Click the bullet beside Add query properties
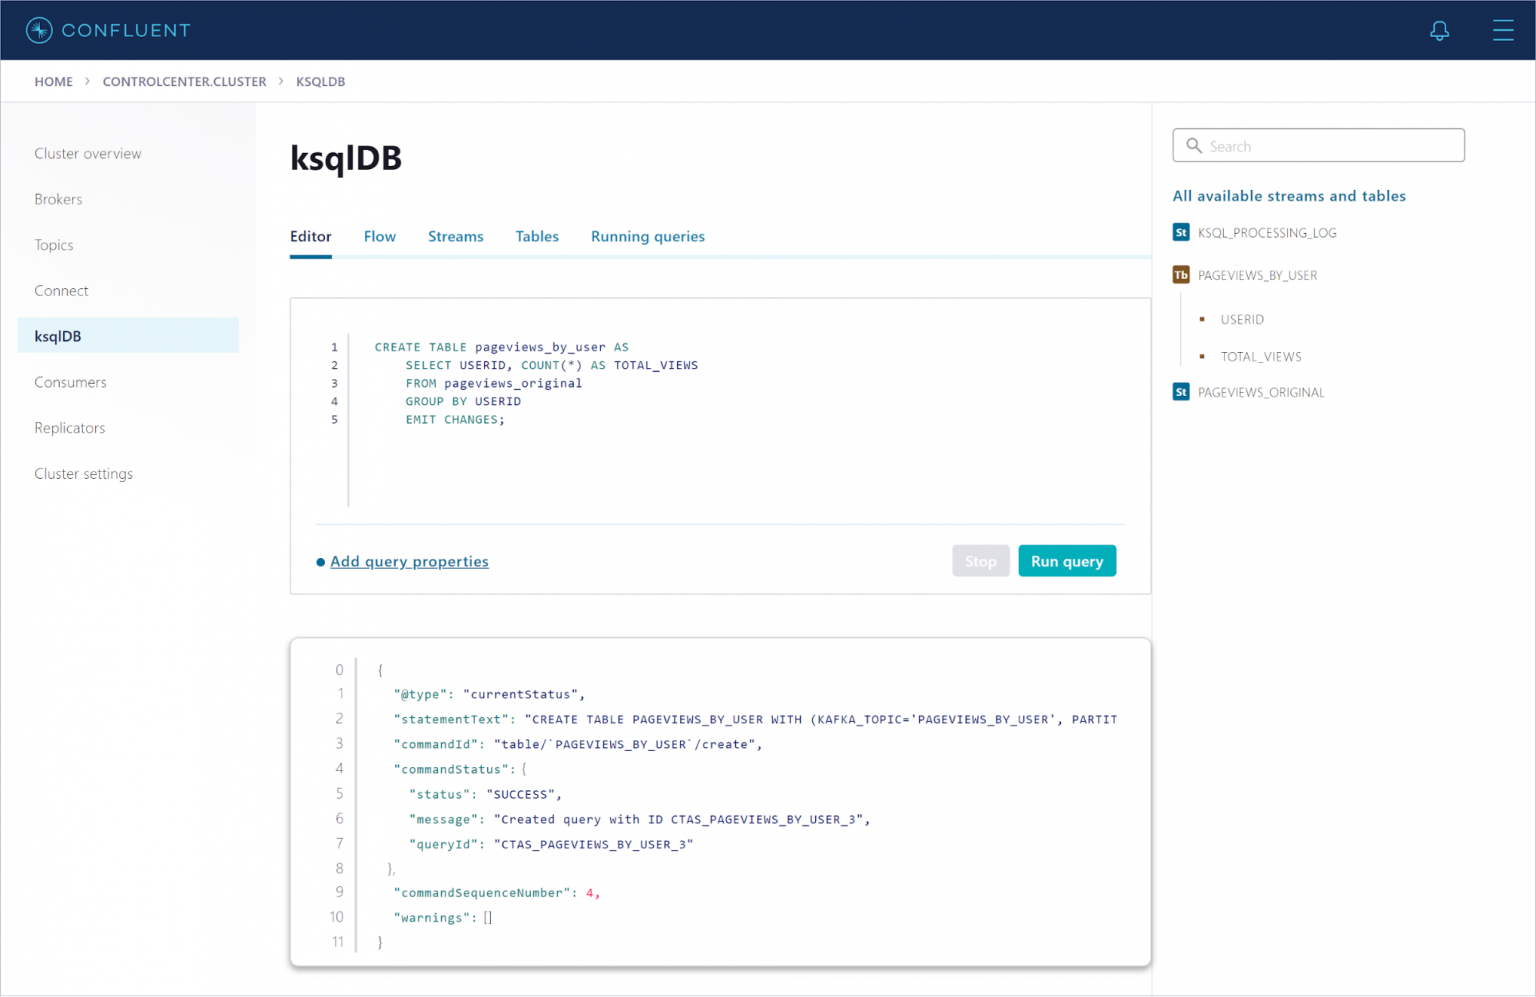This screenshot has height=997, width=1536. [321, 562]
